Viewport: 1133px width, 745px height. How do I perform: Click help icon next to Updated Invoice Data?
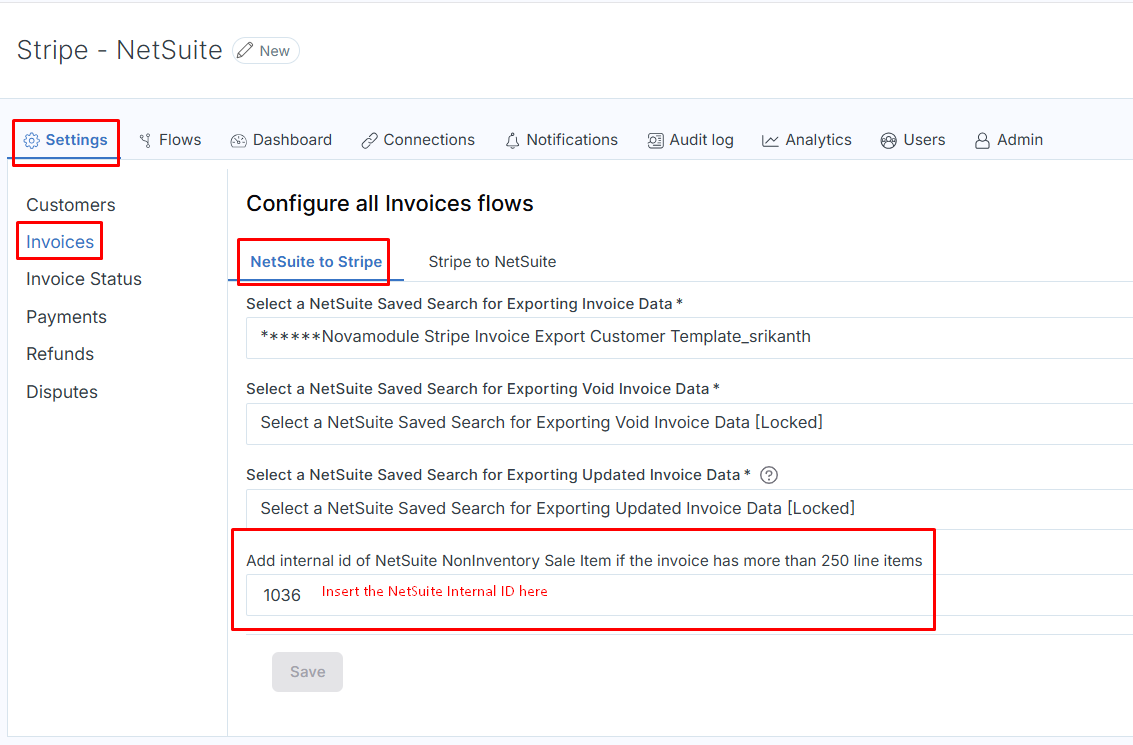point(769,475)
